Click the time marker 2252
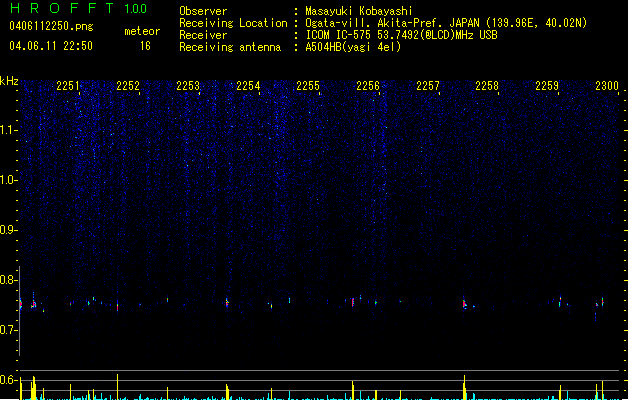The width and height of the screenshot is (629, 400). (128, 86)
